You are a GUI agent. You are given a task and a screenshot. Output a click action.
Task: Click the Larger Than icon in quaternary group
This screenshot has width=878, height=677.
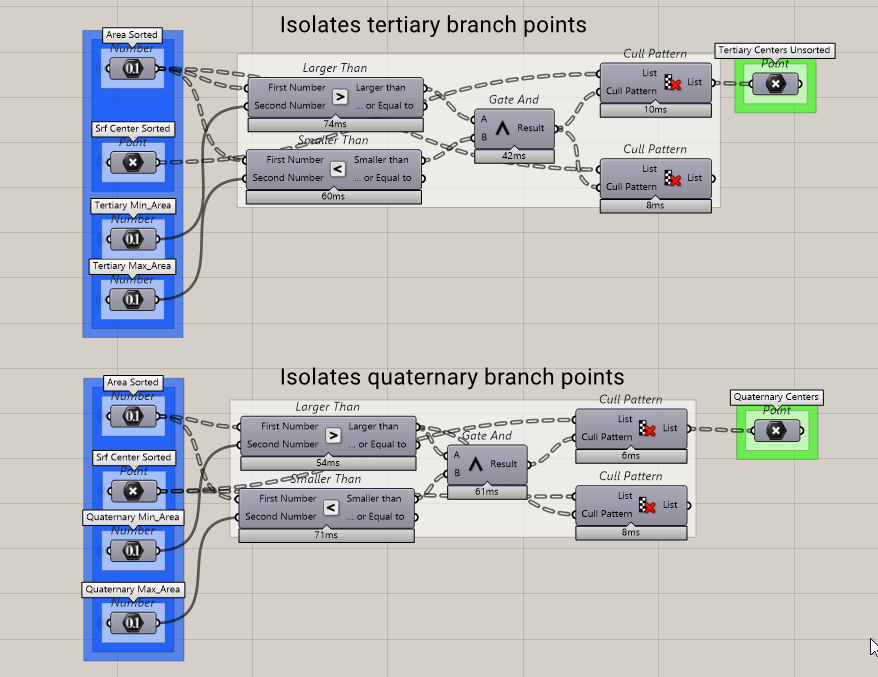333,435
